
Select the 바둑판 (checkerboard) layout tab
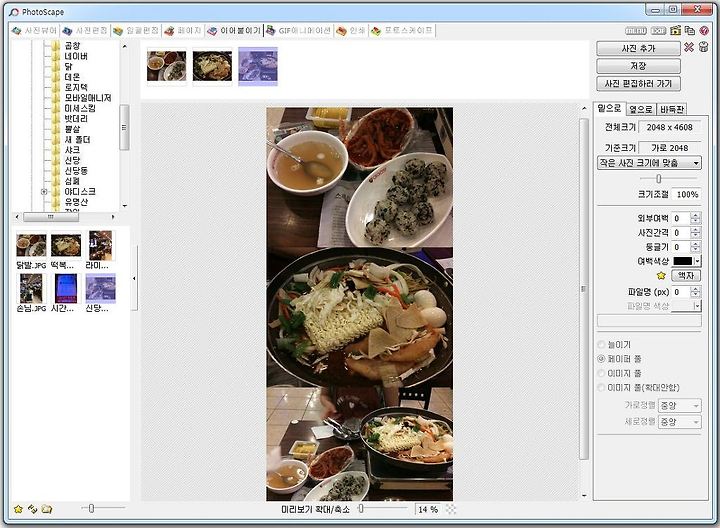pos(672,109)
